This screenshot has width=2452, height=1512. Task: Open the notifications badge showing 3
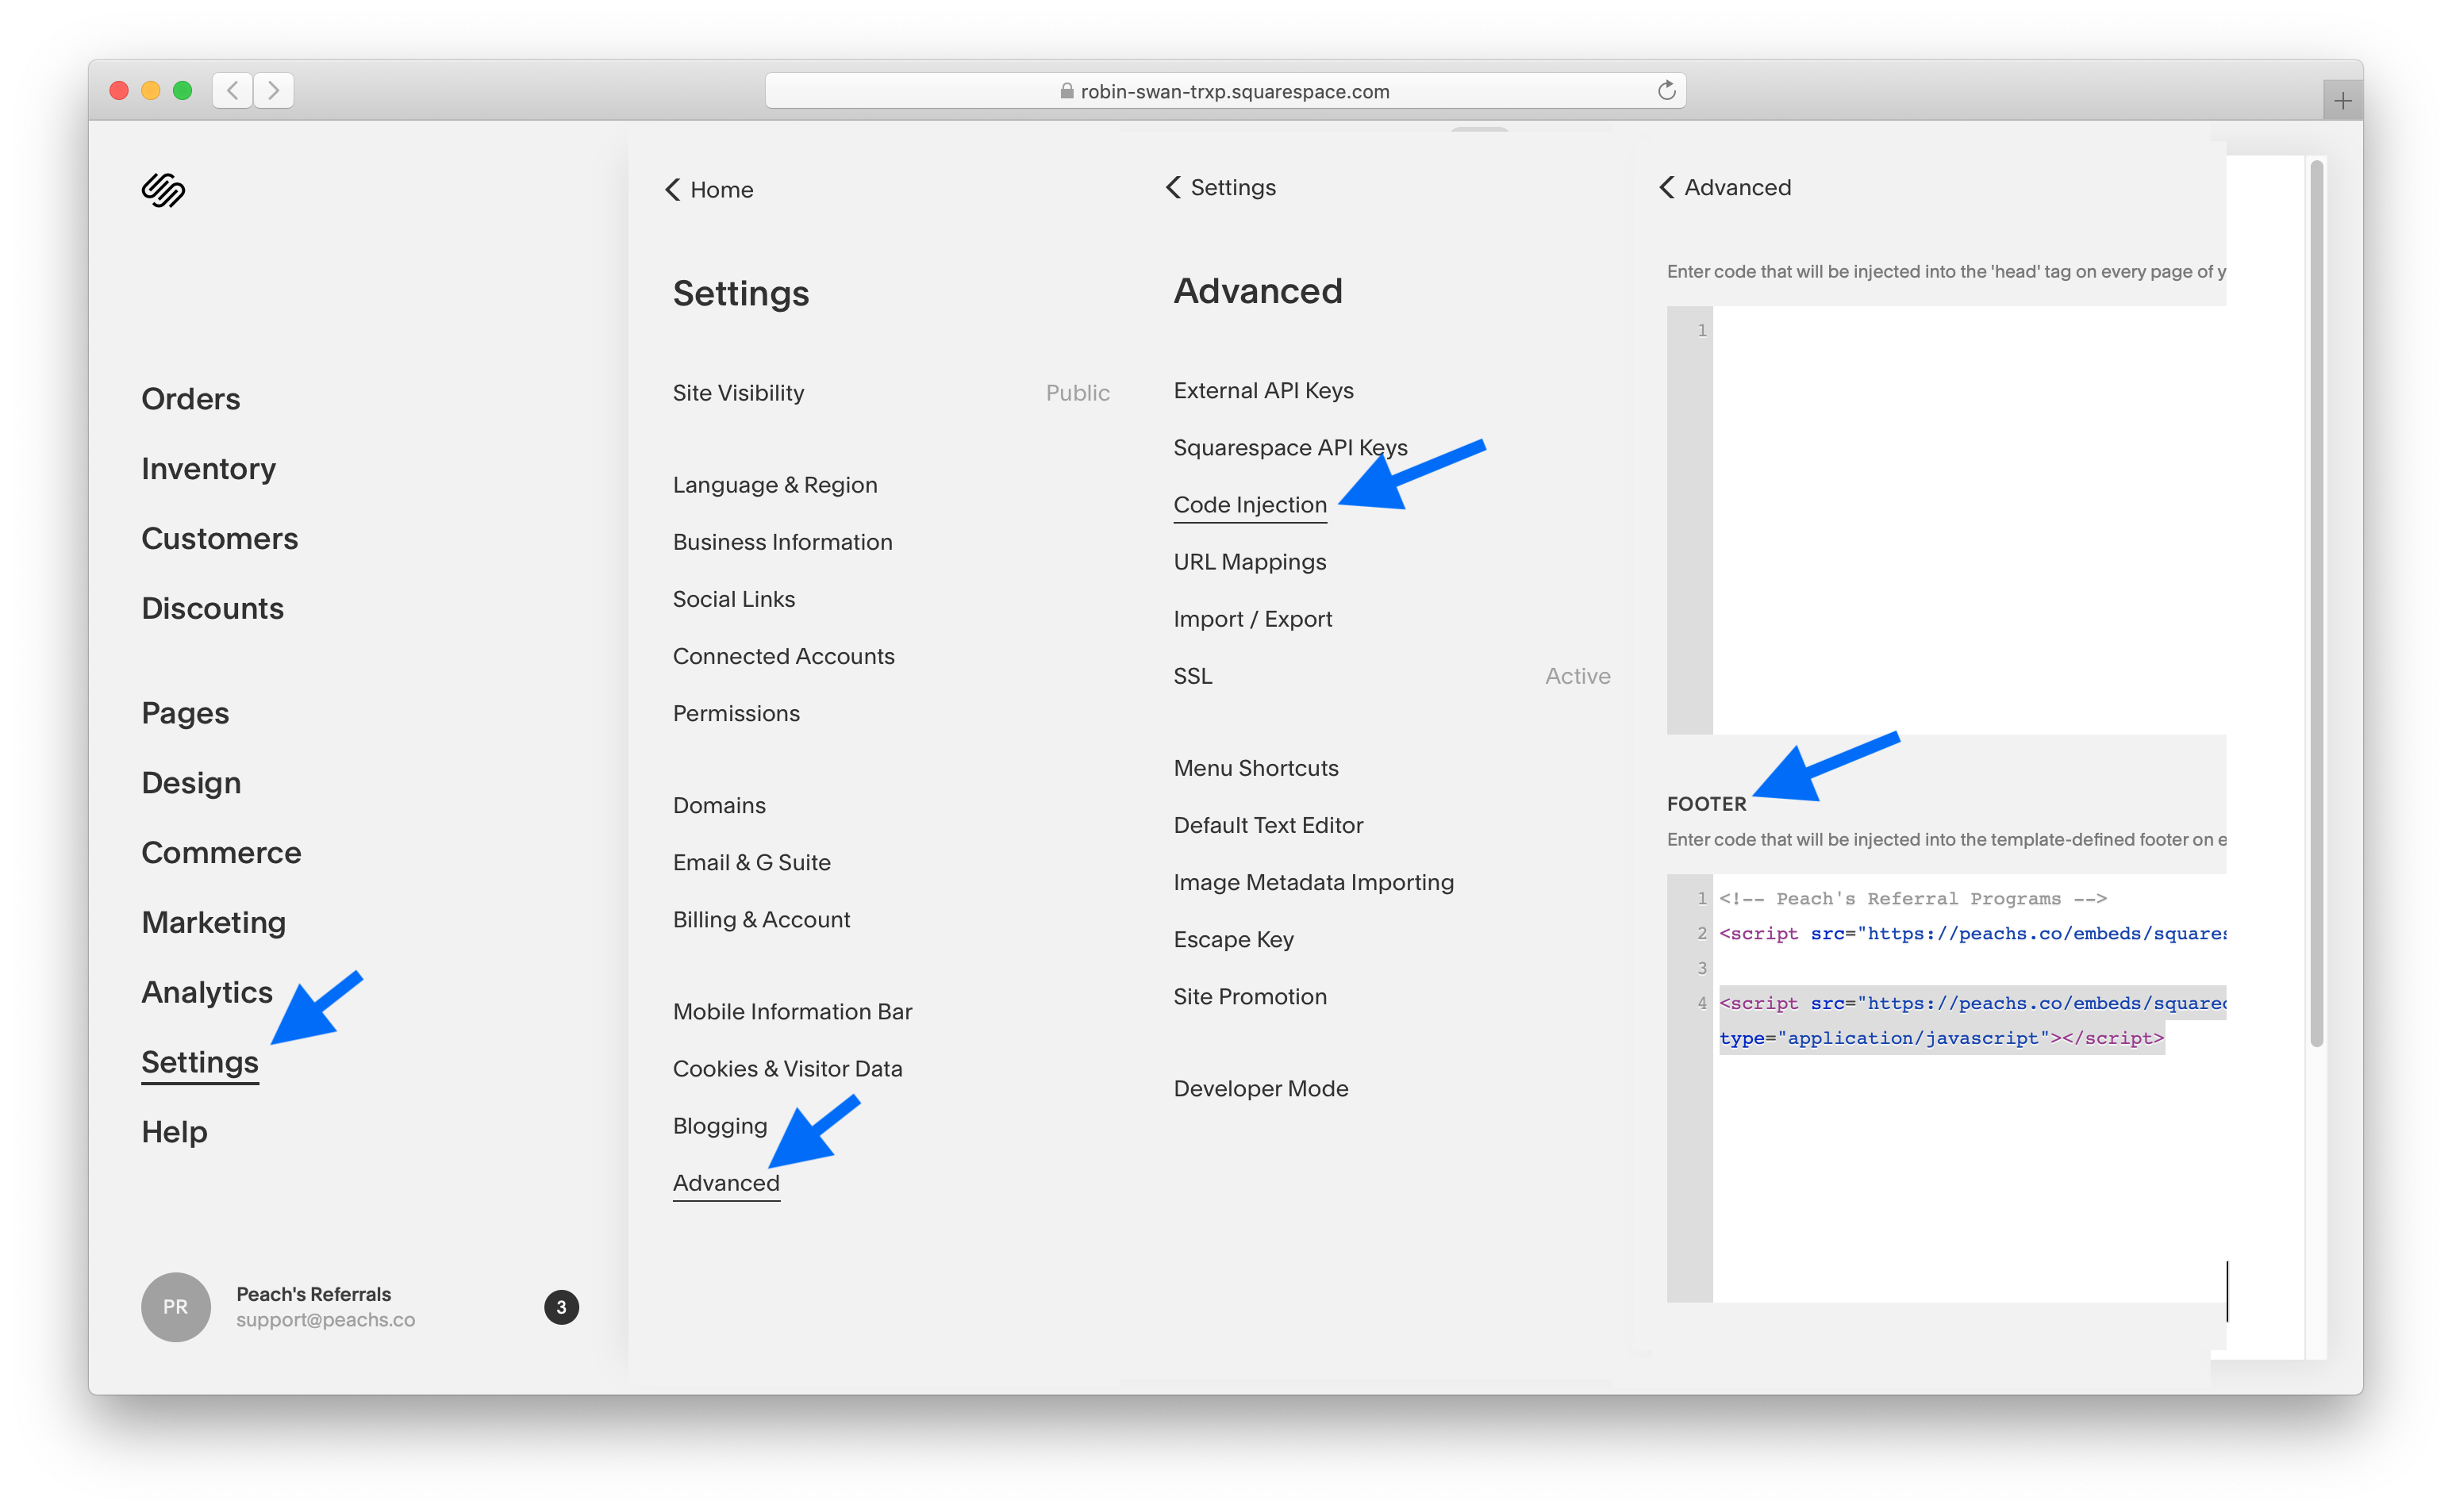coord(561,1307)
